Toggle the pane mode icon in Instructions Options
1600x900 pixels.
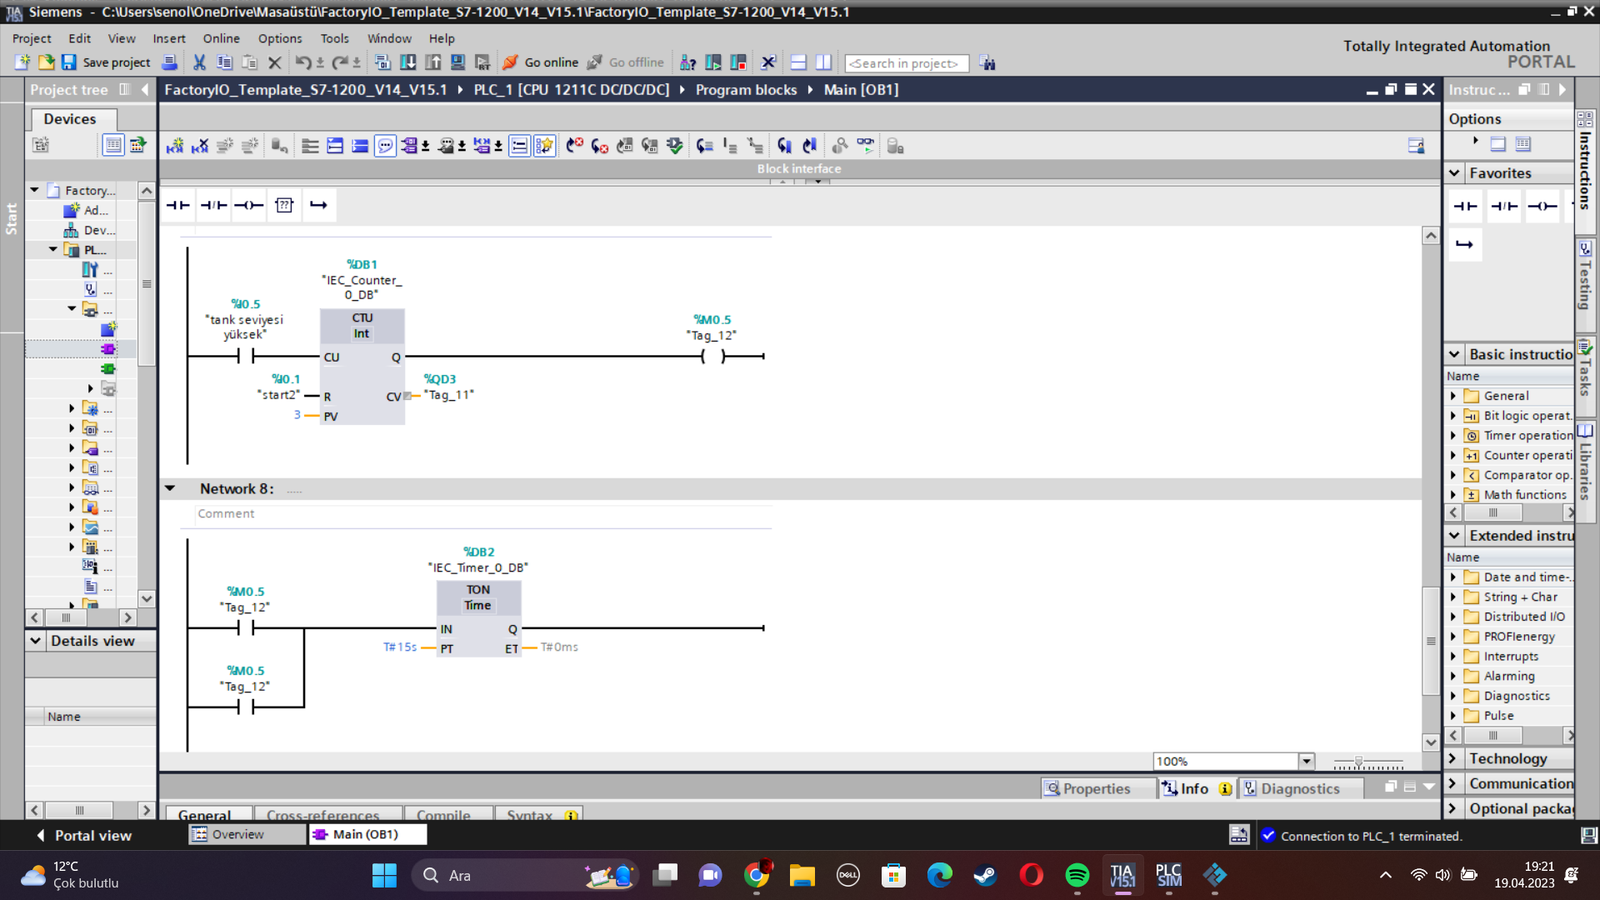pyautogui.click(x=1498, y=144)
